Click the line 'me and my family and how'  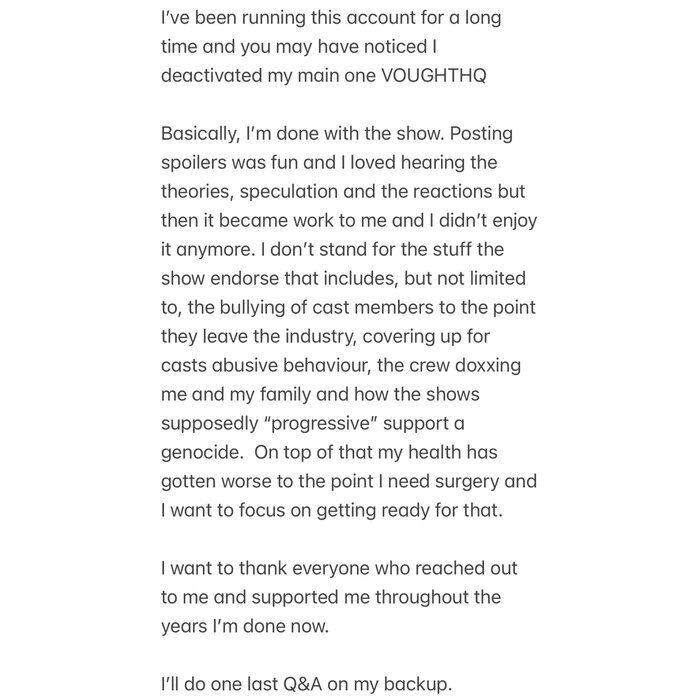[320, 395]
